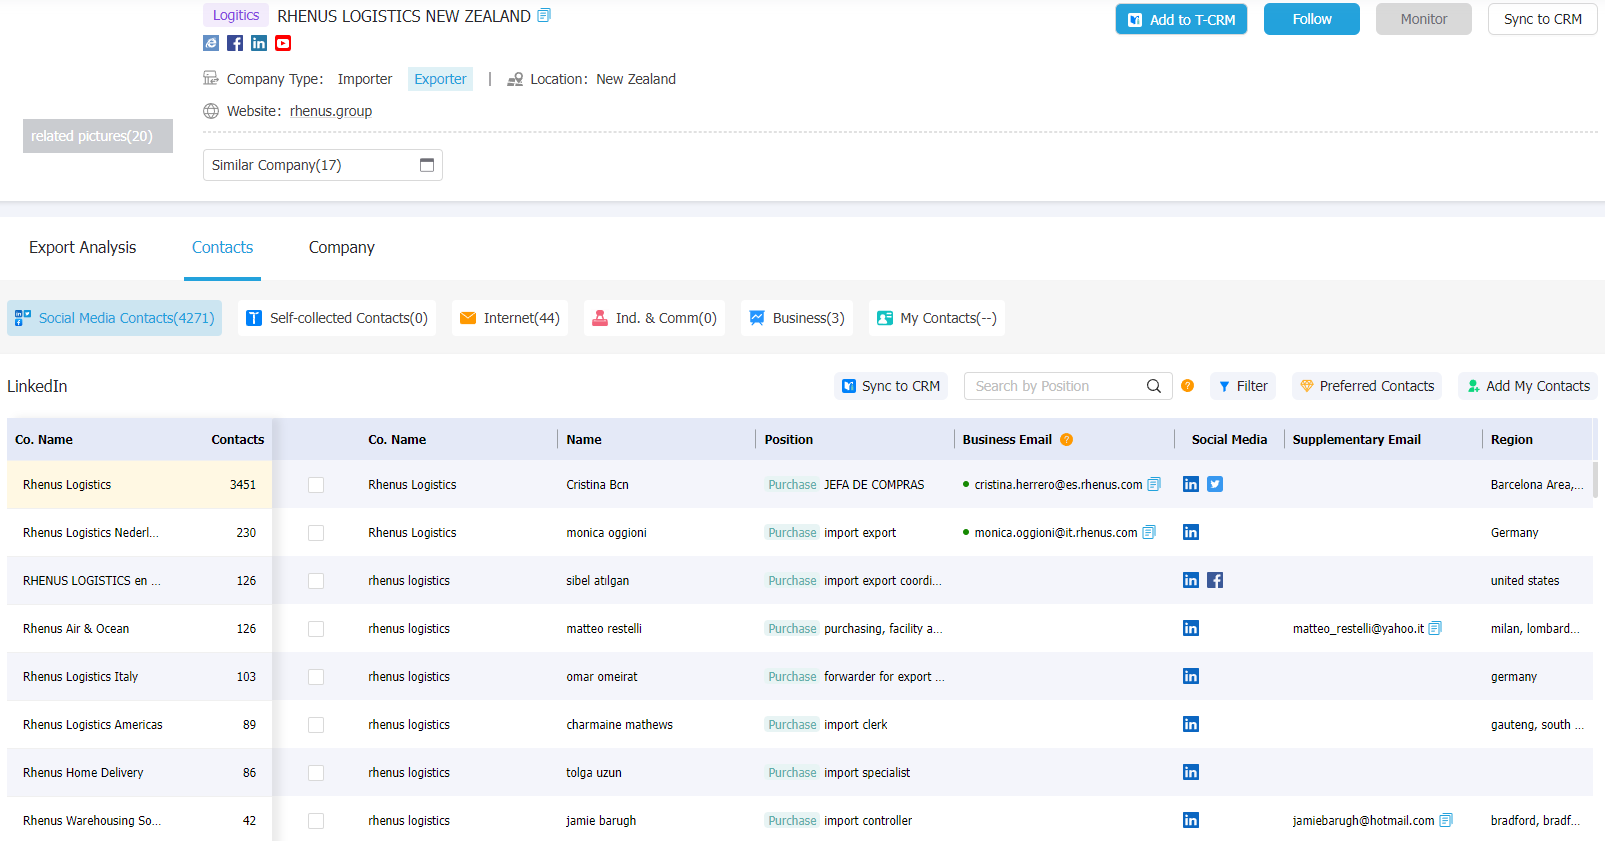Open sibel atilgan's Facebook icon
This screenshot has height=841, width=1605.
pos(1215,580)
